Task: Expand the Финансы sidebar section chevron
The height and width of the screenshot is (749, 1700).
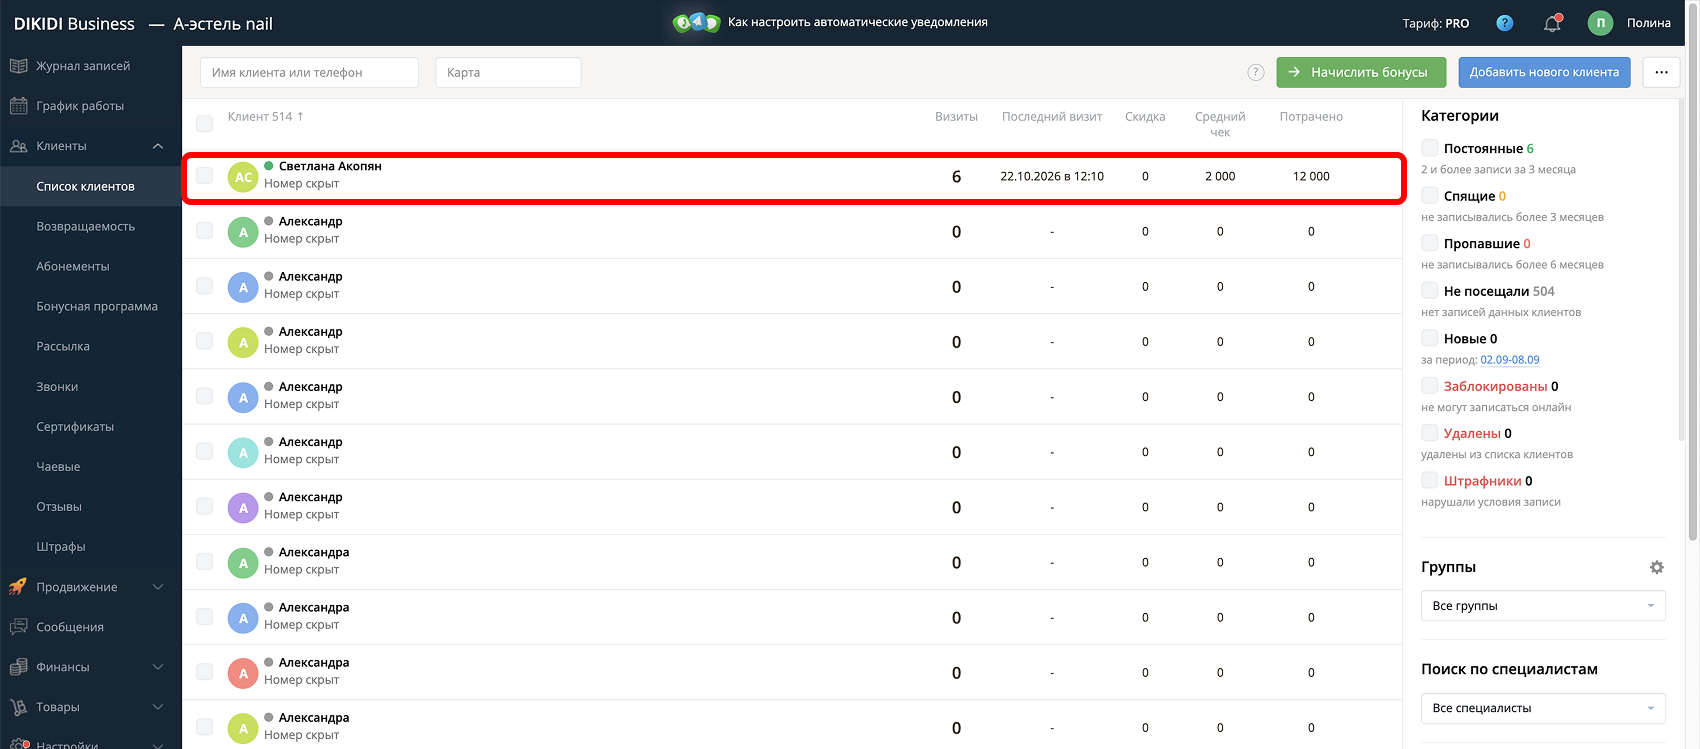Action: pos(158,667)
